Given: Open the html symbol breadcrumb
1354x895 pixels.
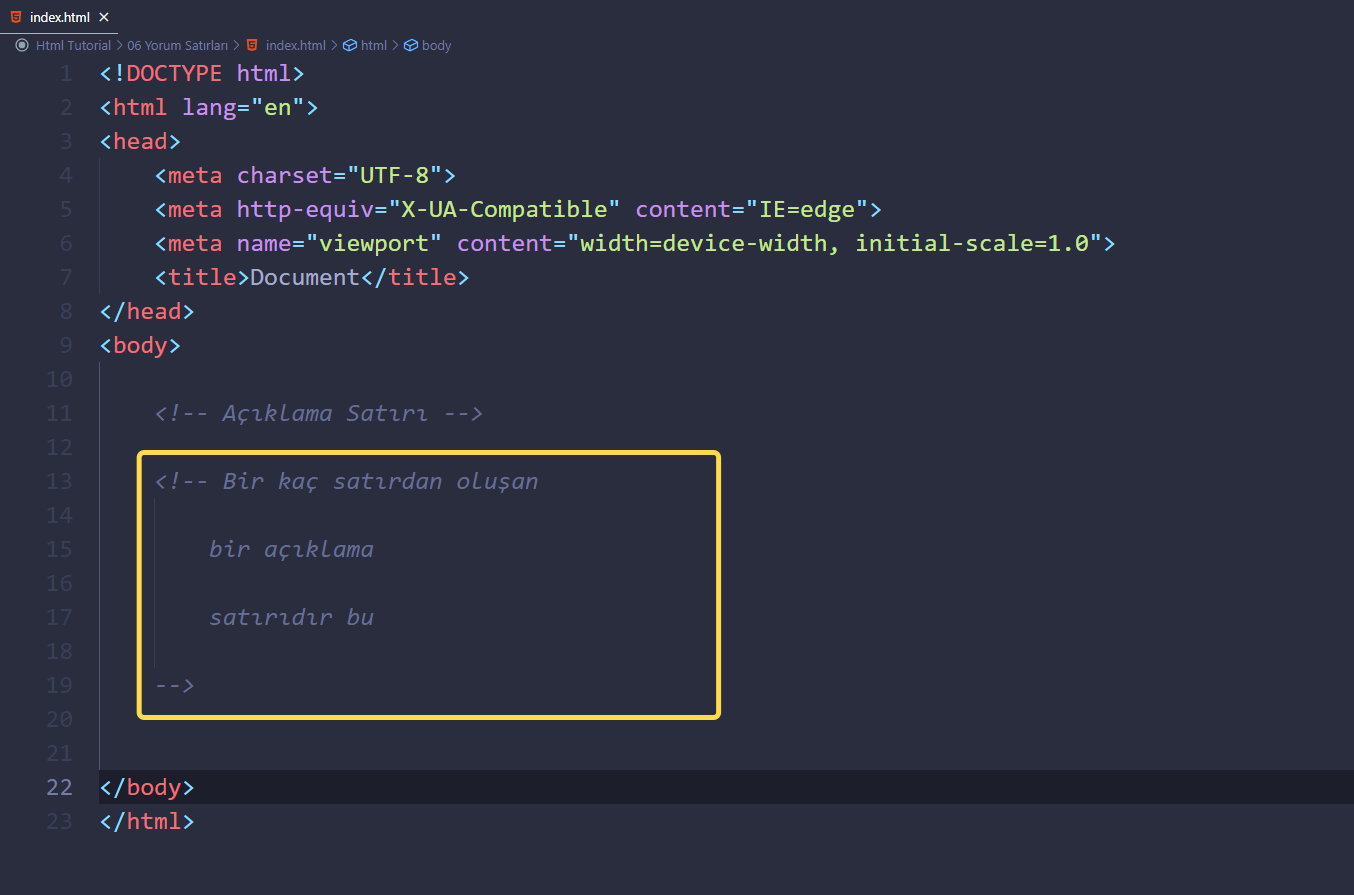Looking at the screenshot, I should click(374, 45).
